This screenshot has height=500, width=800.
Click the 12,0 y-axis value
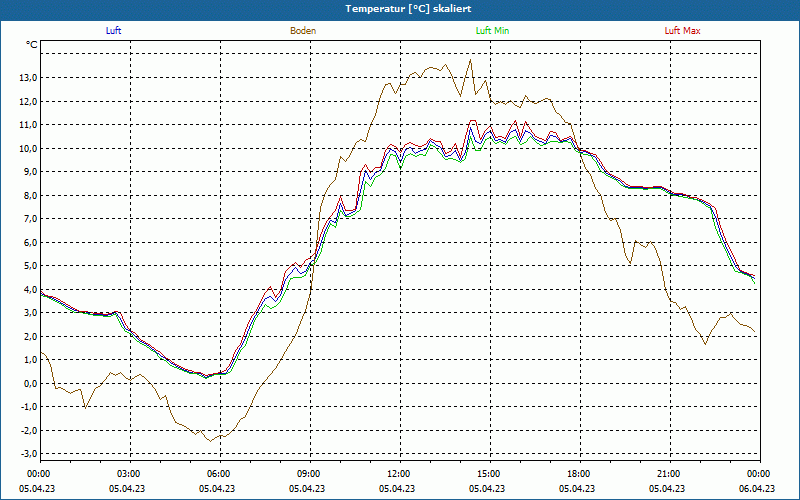pyautogui.click(x=29, y=101)
